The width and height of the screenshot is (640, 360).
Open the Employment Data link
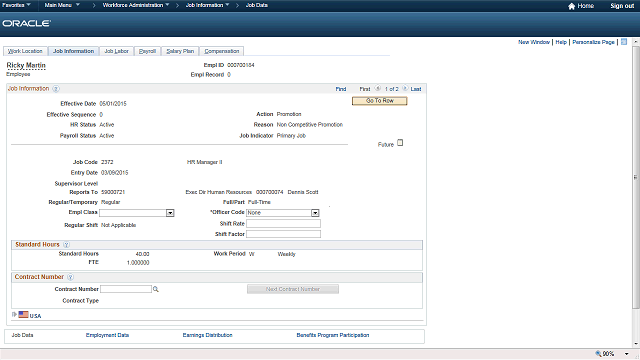[x=107, y=335]
